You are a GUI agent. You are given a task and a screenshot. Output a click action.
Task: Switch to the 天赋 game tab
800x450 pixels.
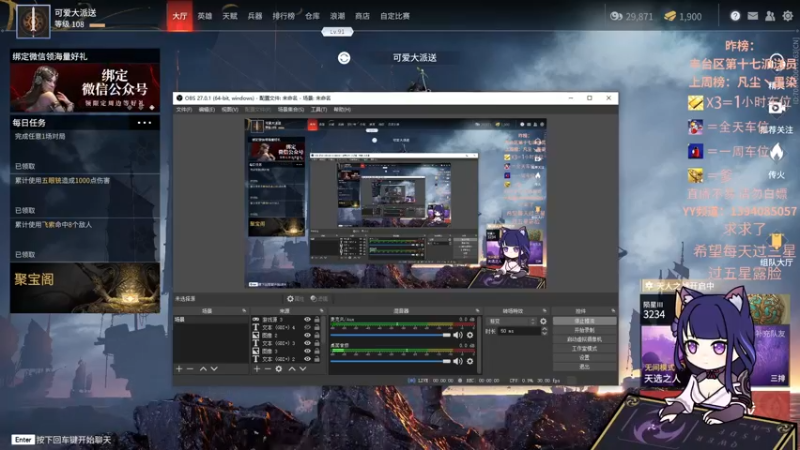point(230,16)
